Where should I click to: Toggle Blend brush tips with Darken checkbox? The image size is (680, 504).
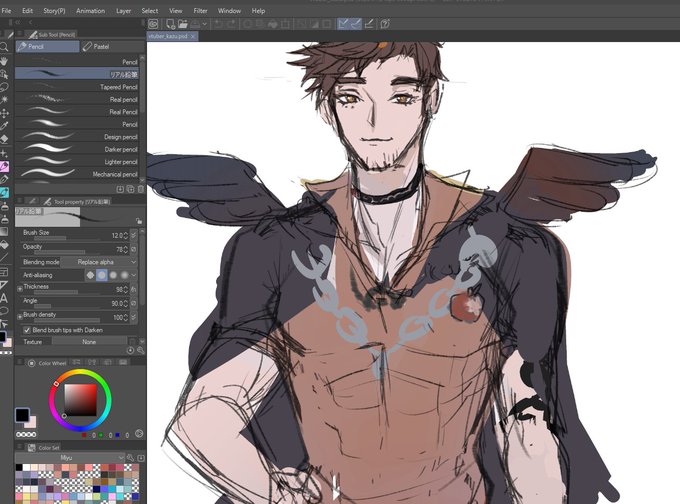coord(27,330)
